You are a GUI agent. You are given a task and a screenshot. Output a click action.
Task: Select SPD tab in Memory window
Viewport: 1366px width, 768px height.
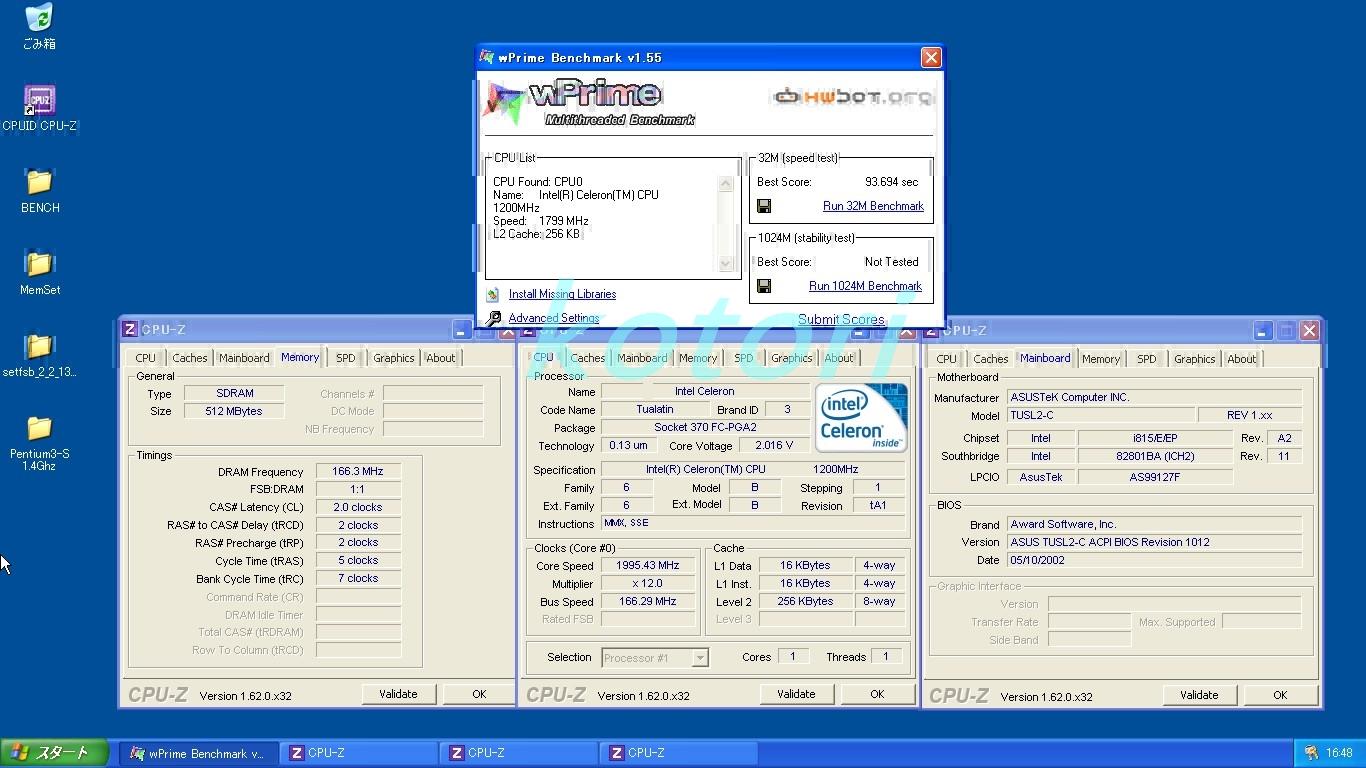pyautogui.click(x=345, y=358)
